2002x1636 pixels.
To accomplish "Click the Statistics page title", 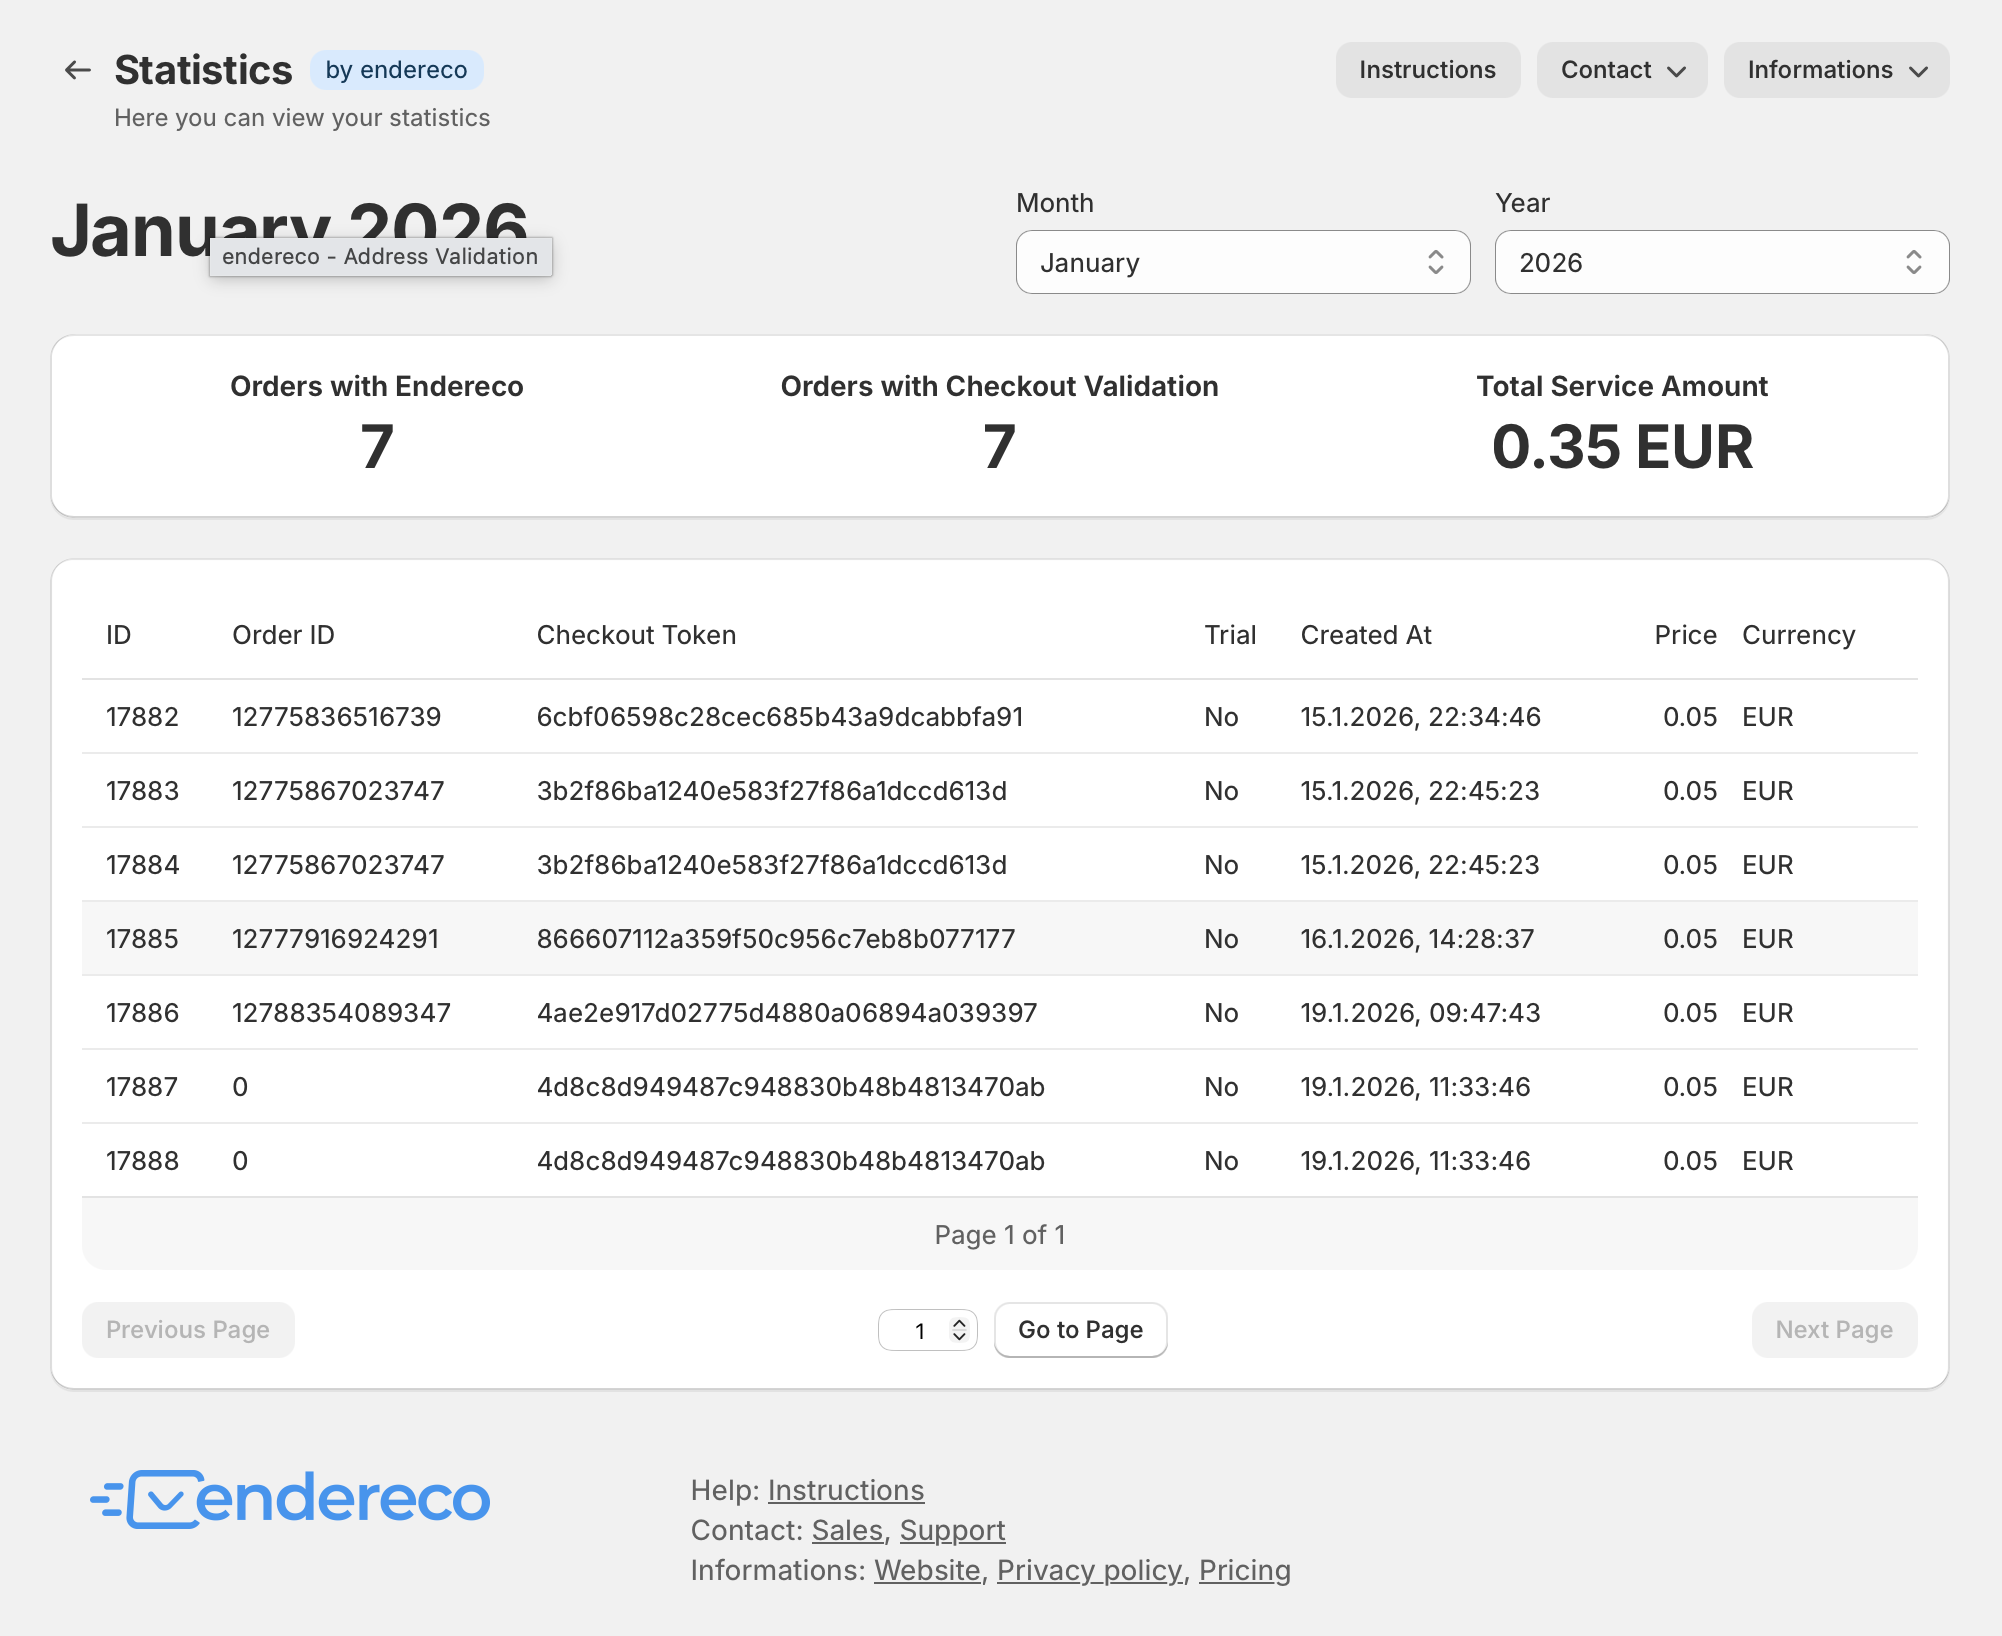I will (x=203, y=70).
